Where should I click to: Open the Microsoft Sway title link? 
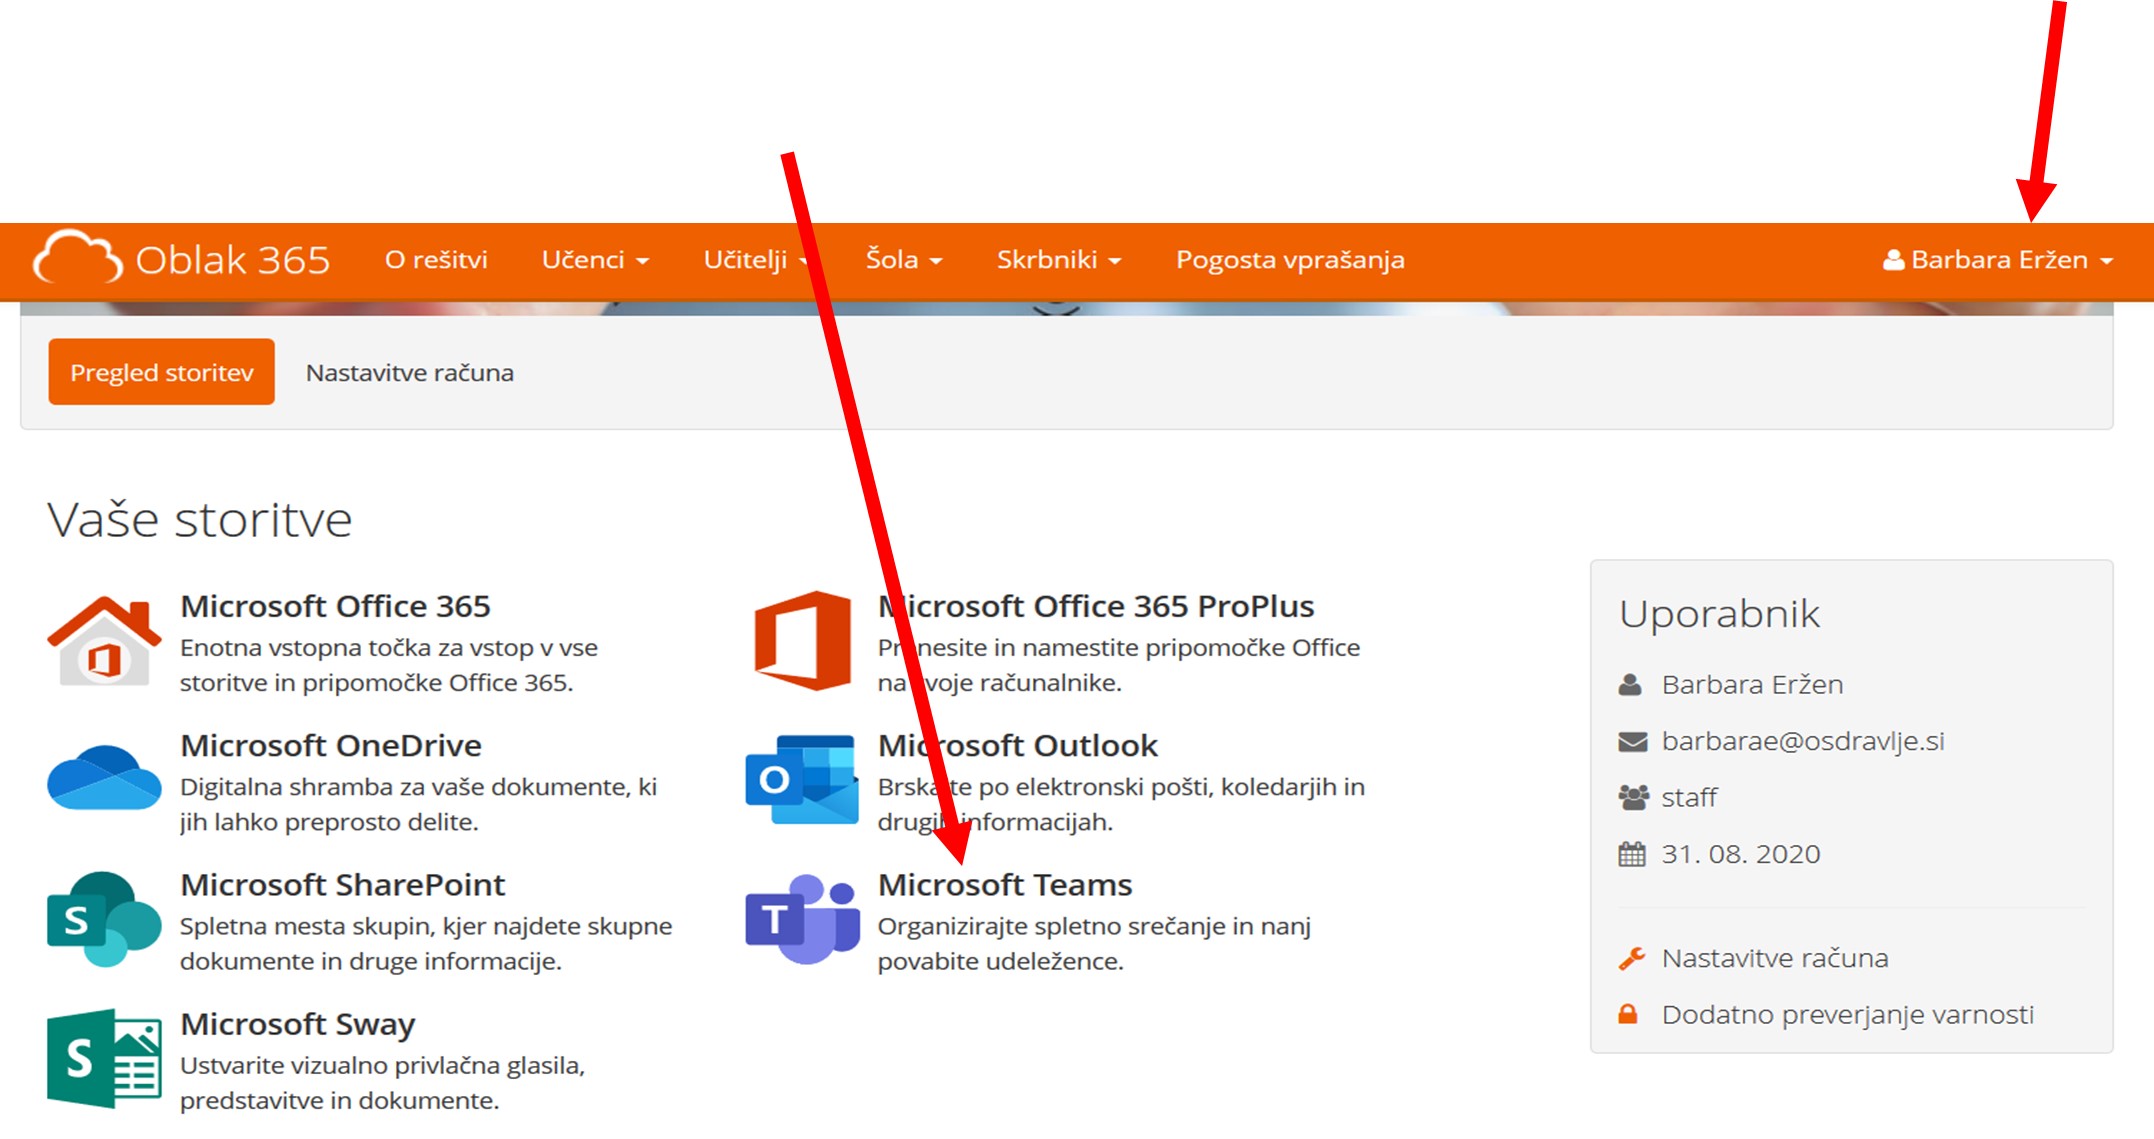298,1024
